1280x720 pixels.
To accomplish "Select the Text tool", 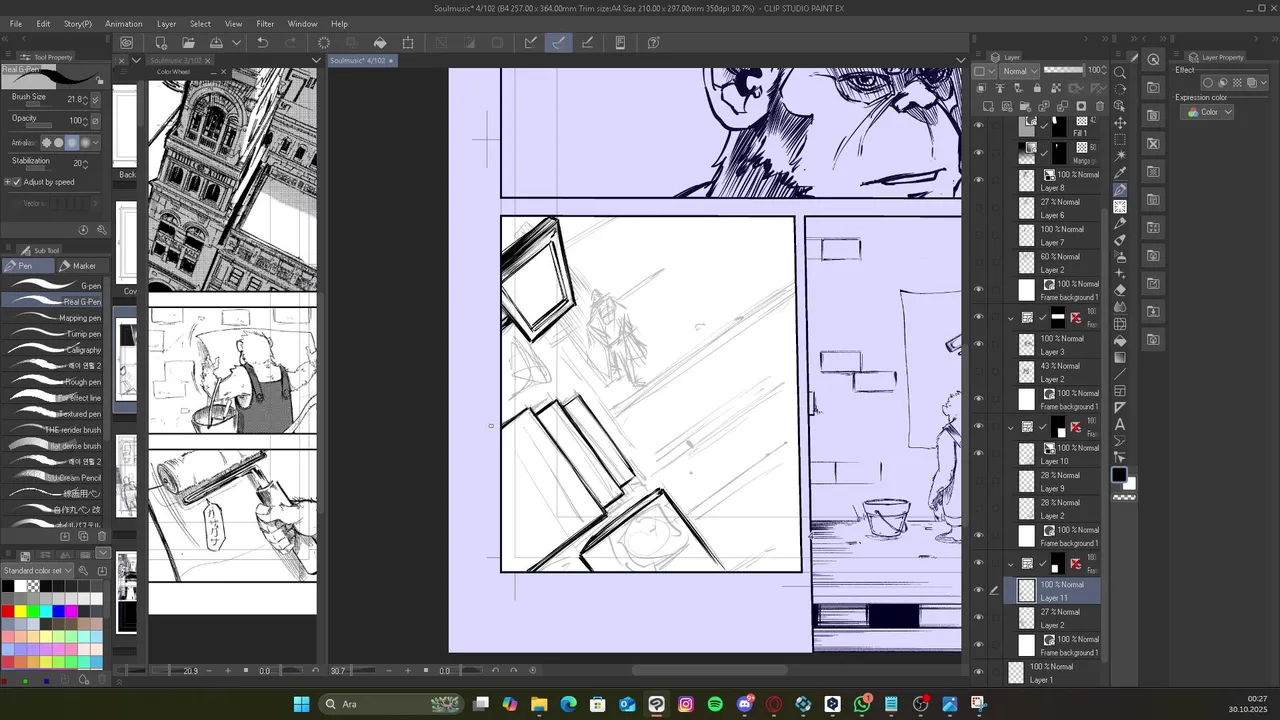I will (1120, 425).
